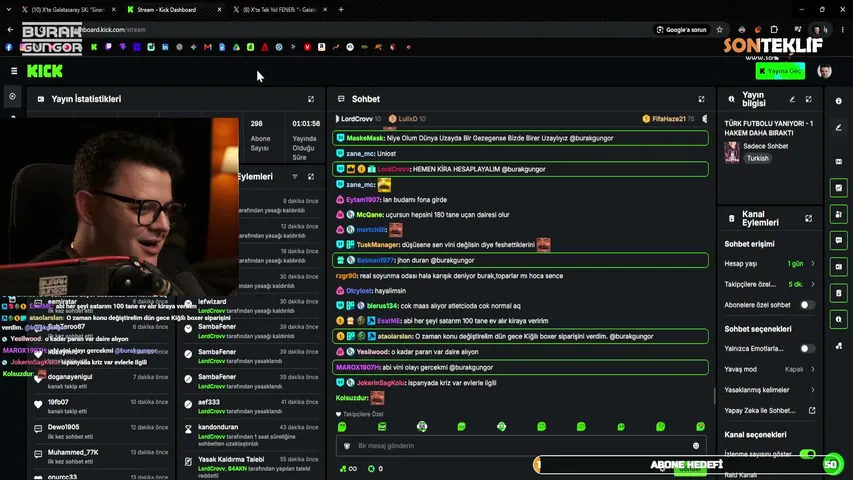Toggle Abonelere özel sohbet switch
Screen dimensions: 853x480
pos(807,305)
